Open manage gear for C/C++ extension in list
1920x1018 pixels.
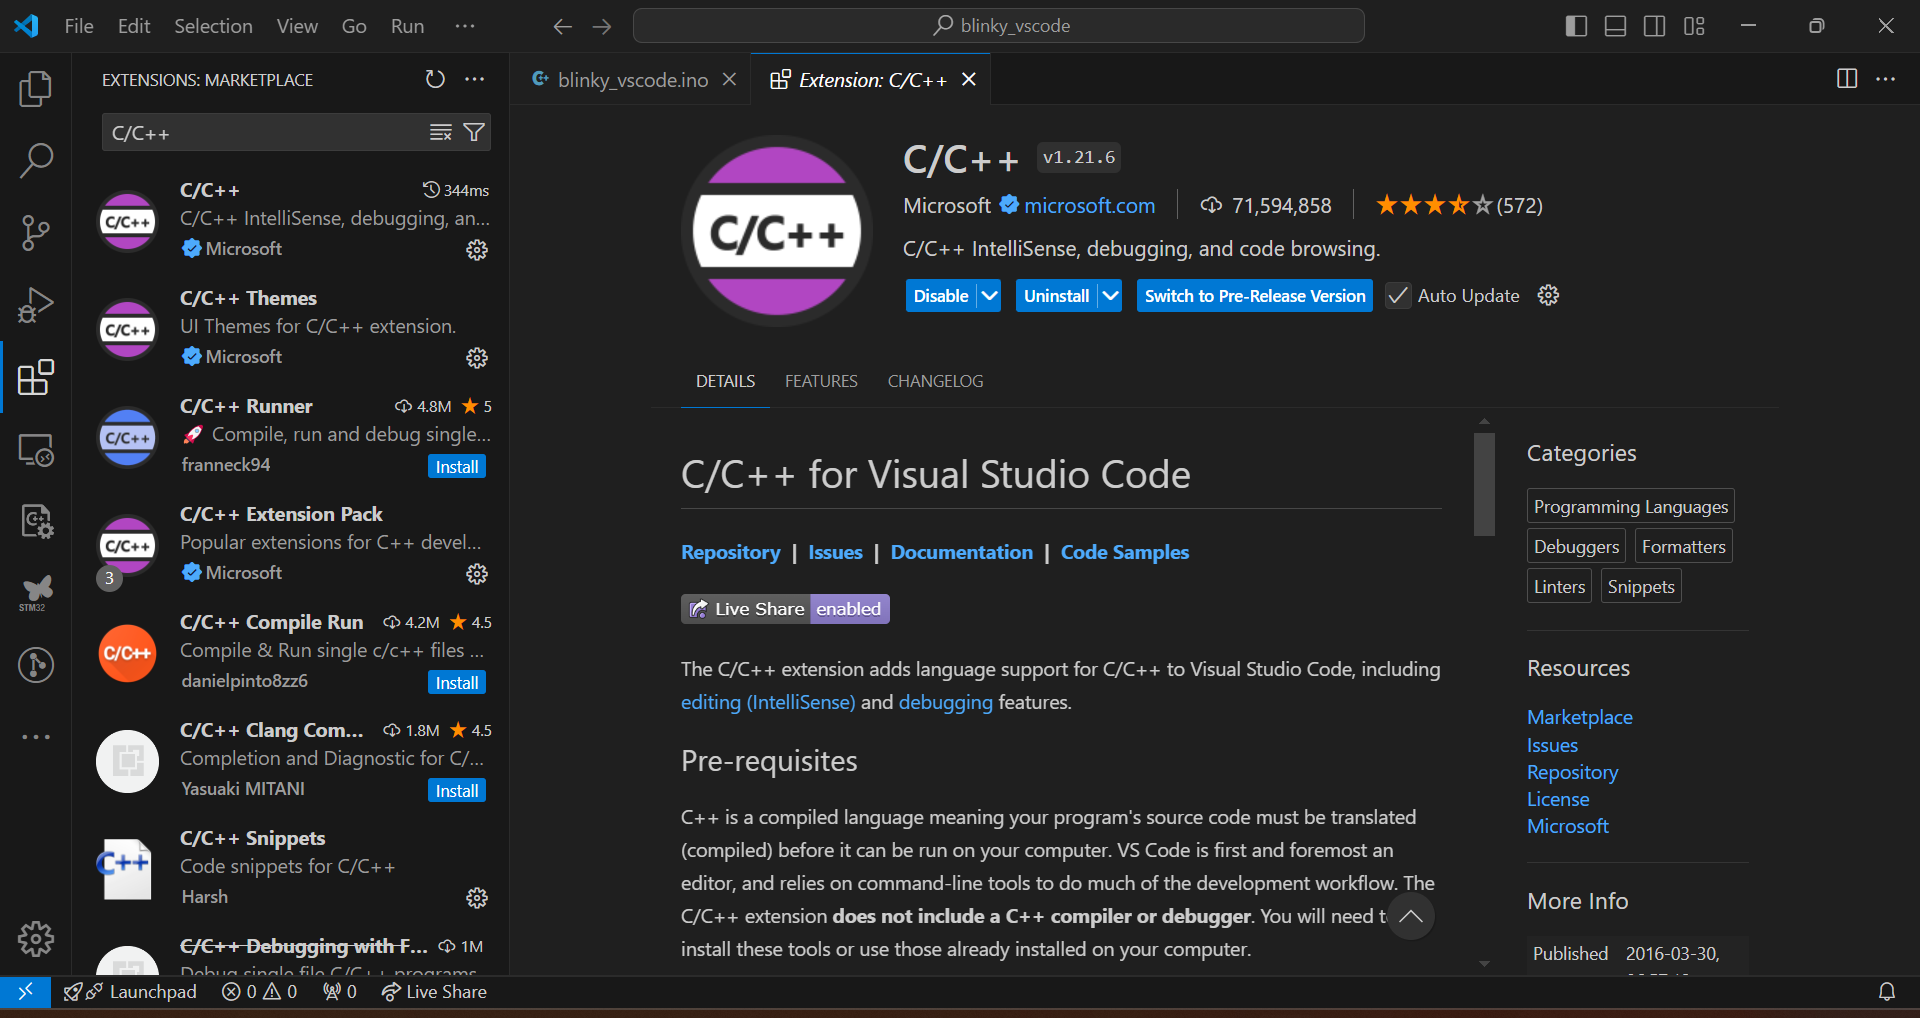click(x=477, y=250)
